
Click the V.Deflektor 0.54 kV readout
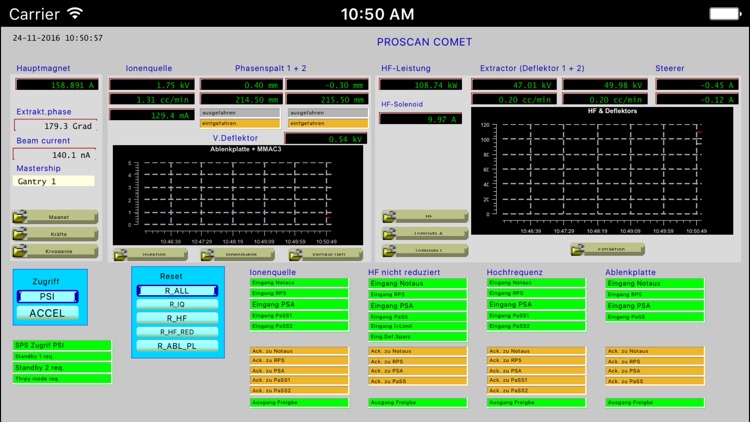coord(326,139)
